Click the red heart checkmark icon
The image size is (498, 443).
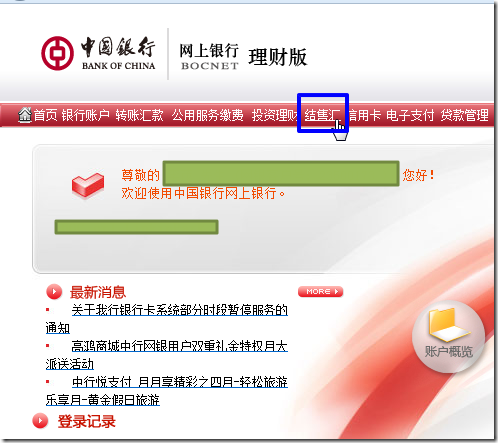click(88, 185)
